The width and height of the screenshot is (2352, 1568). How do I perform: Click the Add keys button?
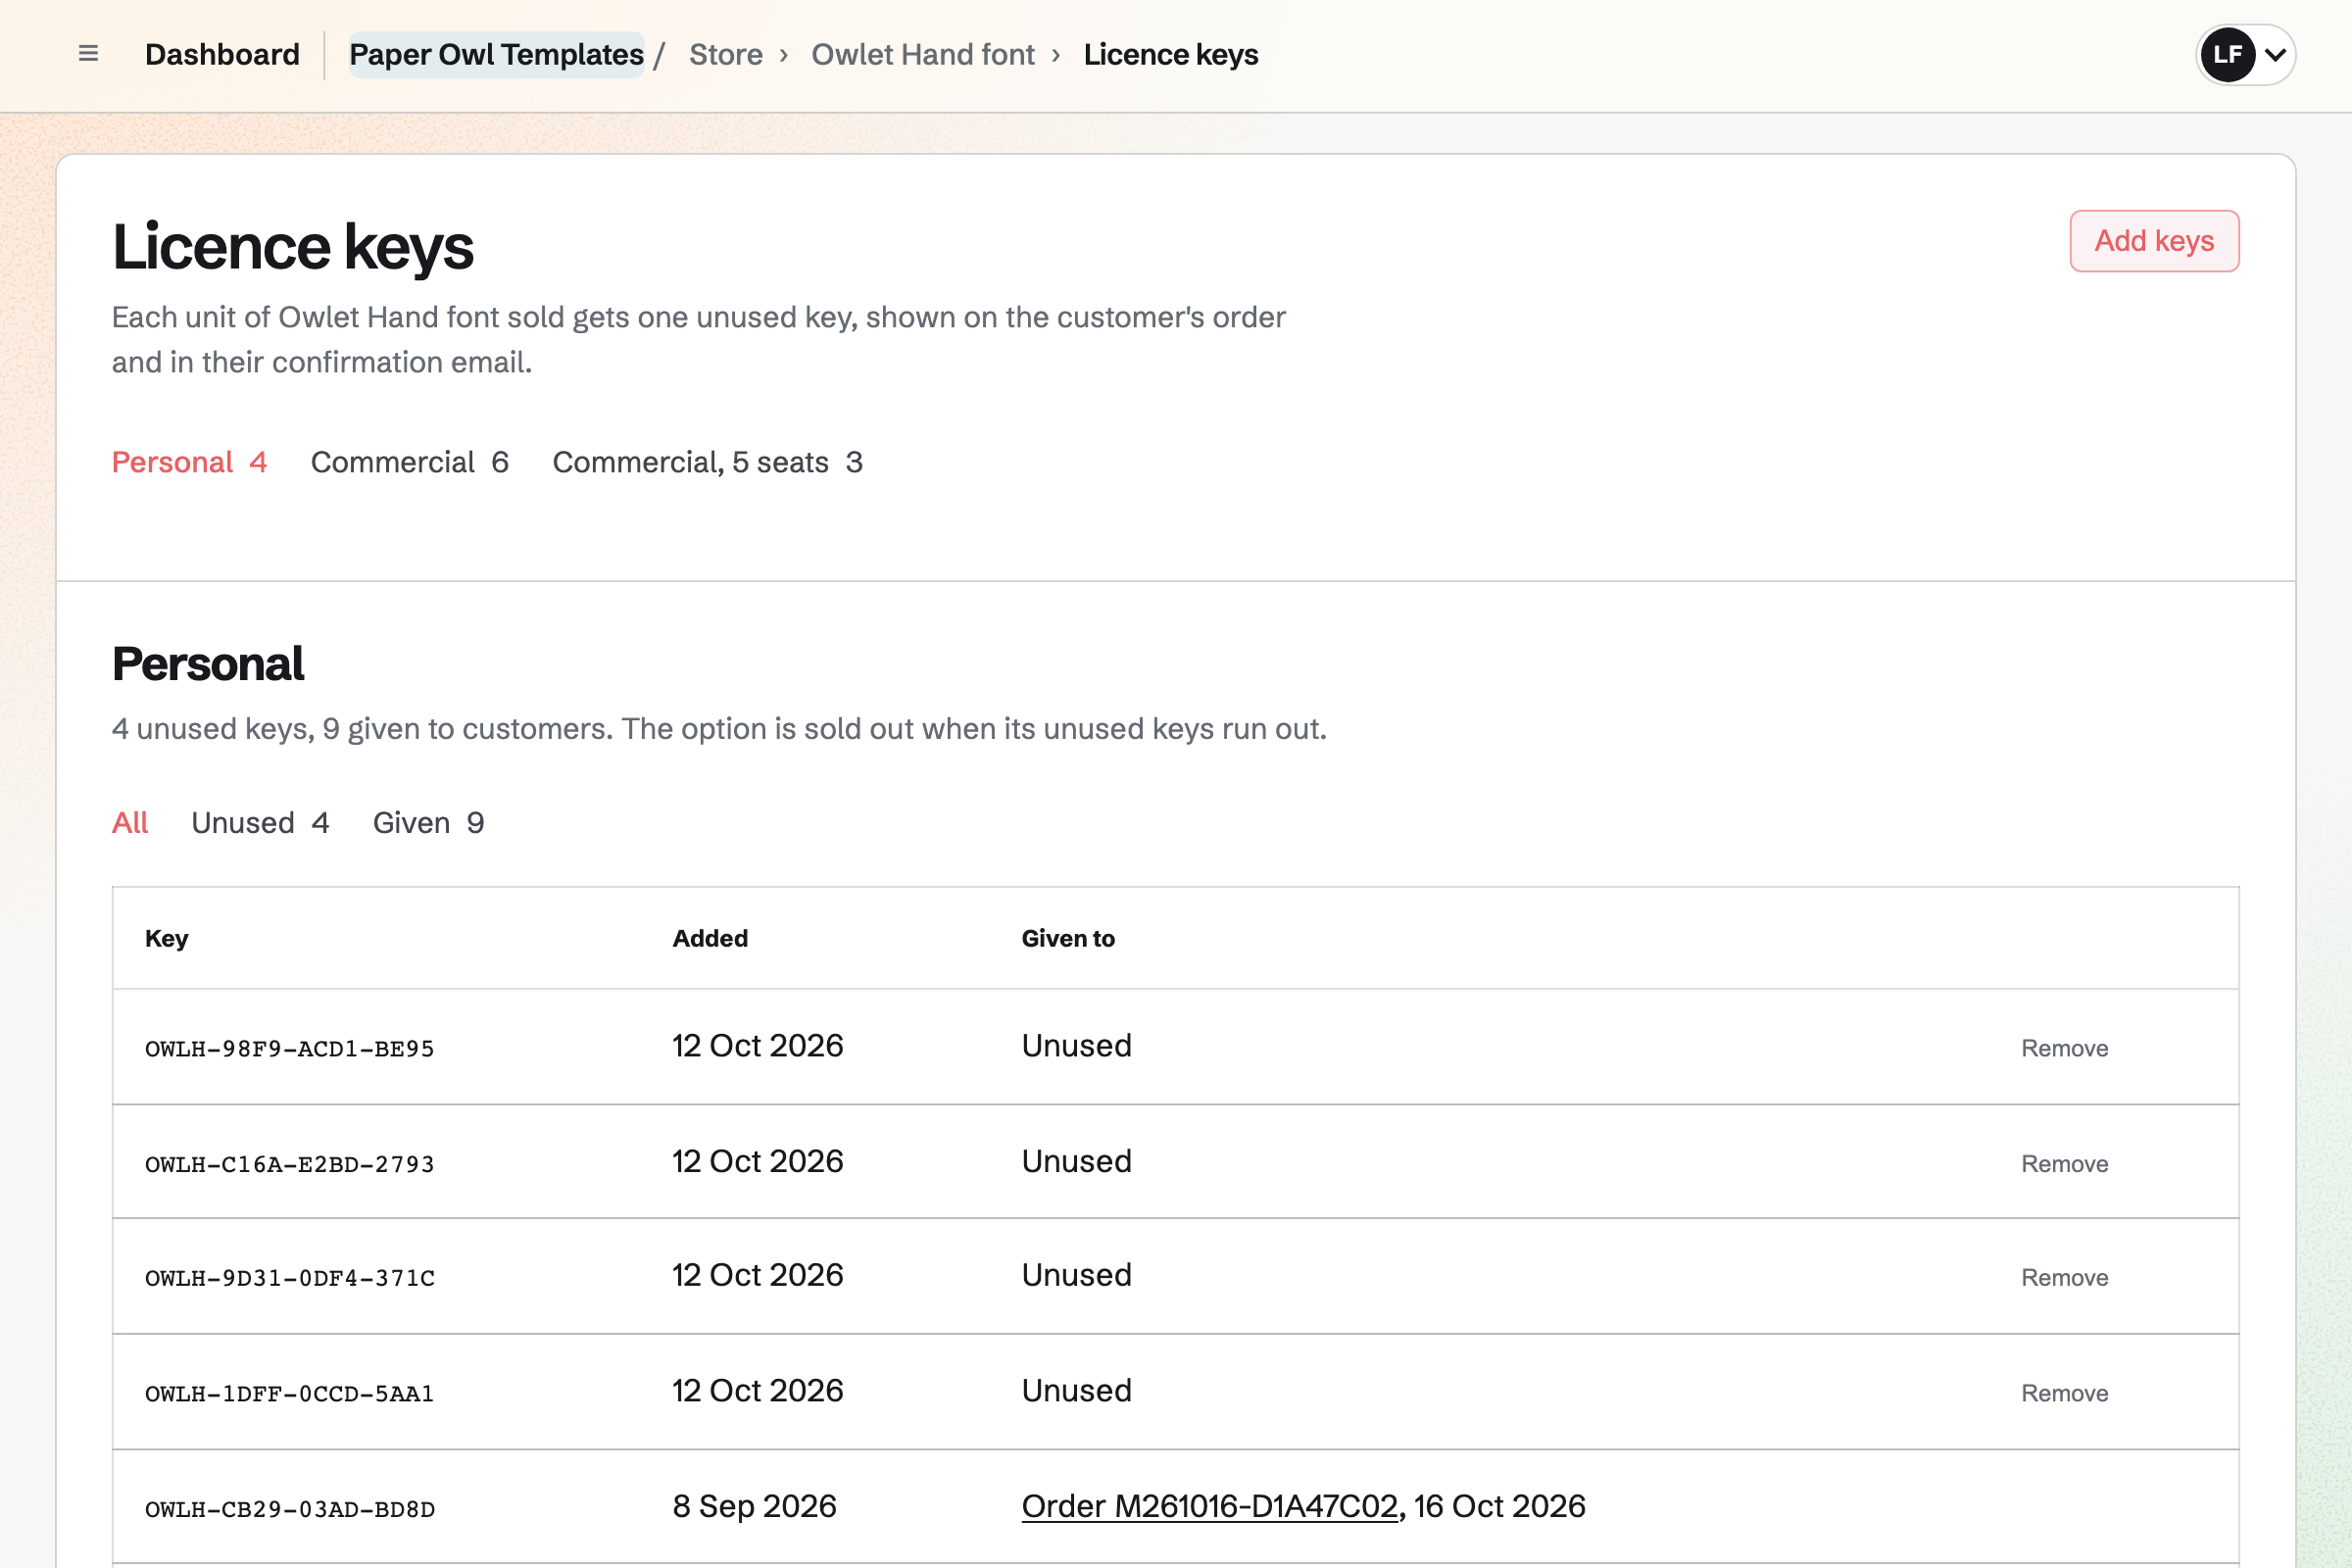[x=2154, y=241]
